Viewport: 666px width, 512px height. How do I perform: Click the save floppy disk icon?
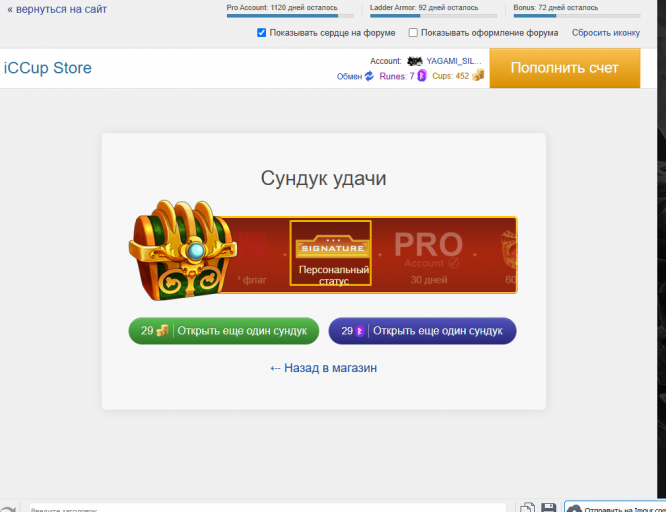(548, 508)
